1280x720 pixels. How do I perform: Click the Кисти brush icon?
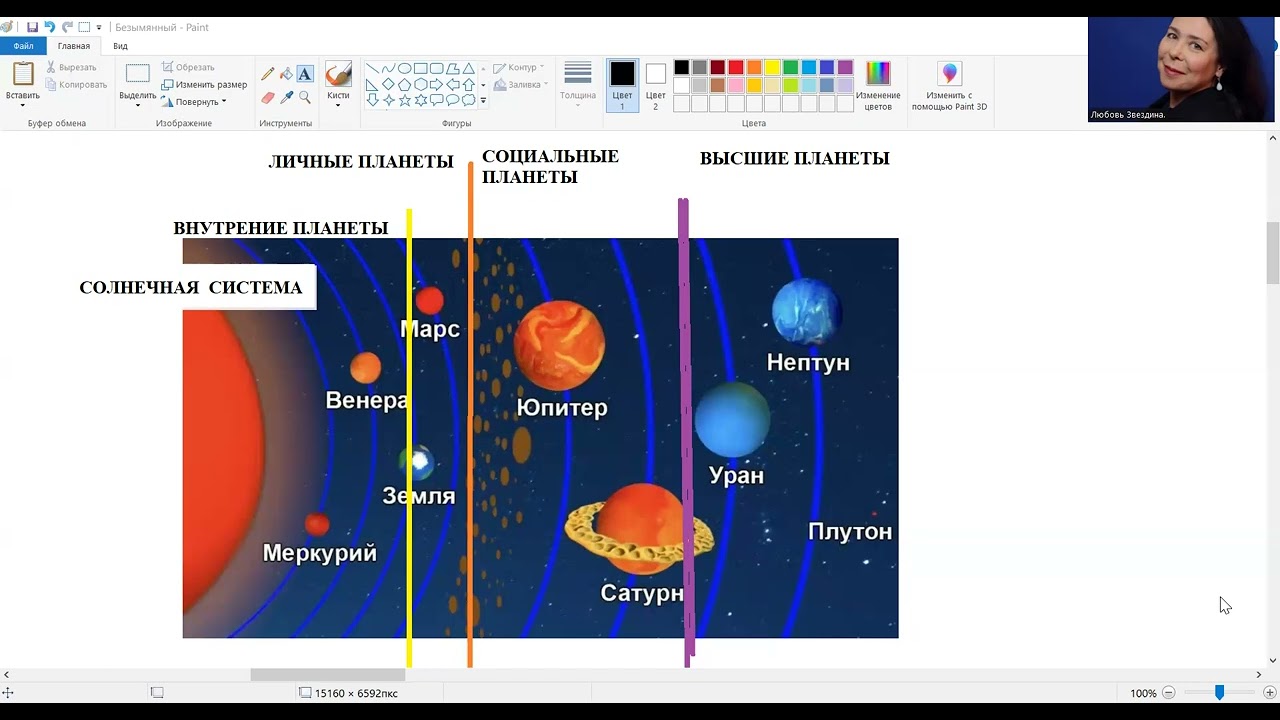338,74
